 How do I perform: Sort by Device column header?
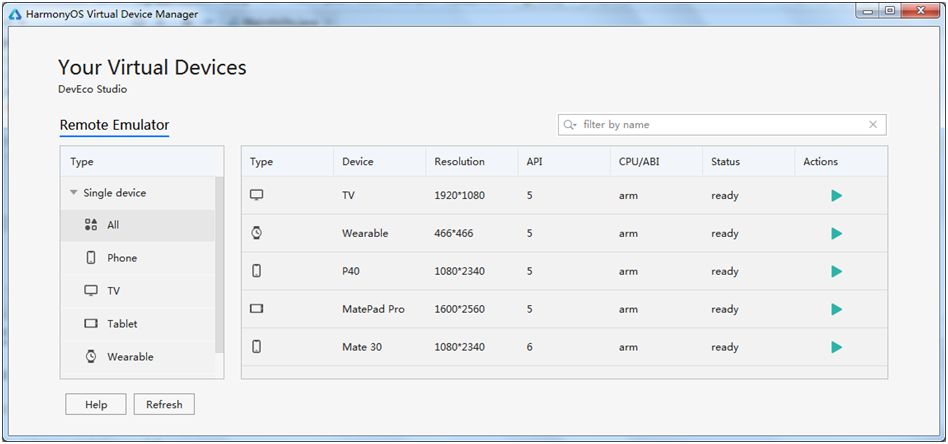(x=380, y=162)
